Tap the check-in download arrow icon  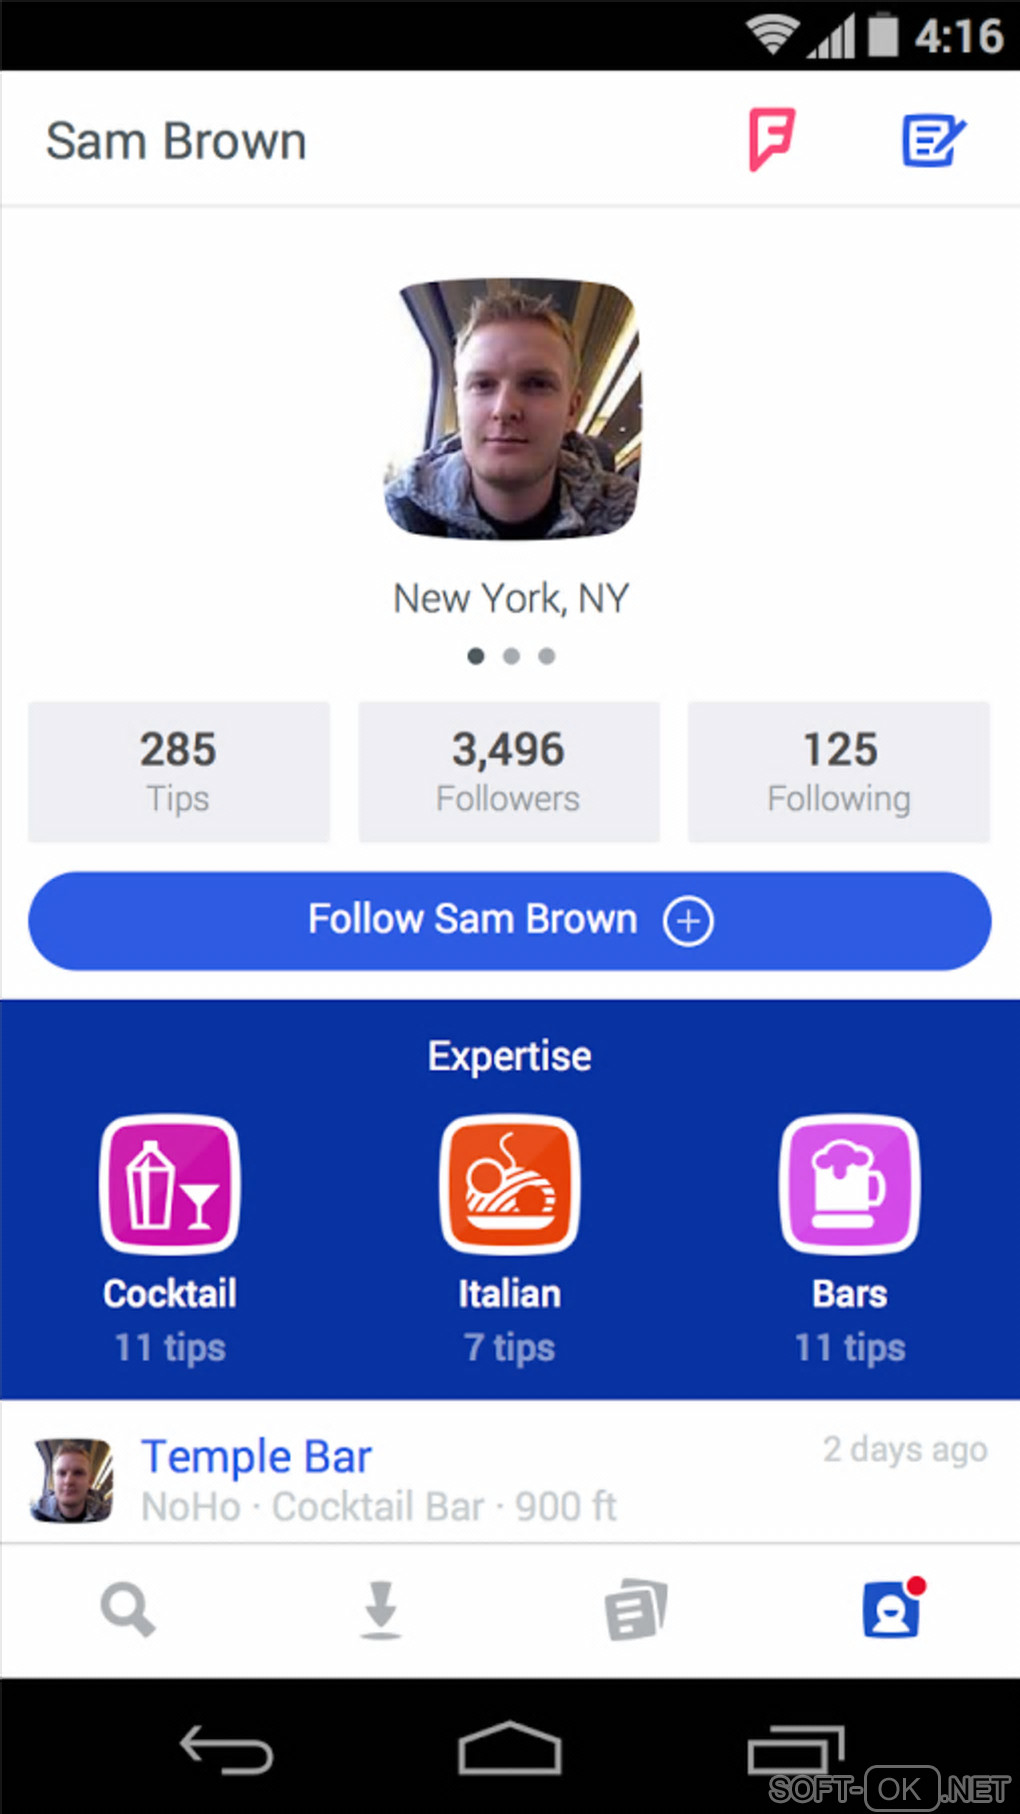pyautogui.click(x=381, y=1609)
